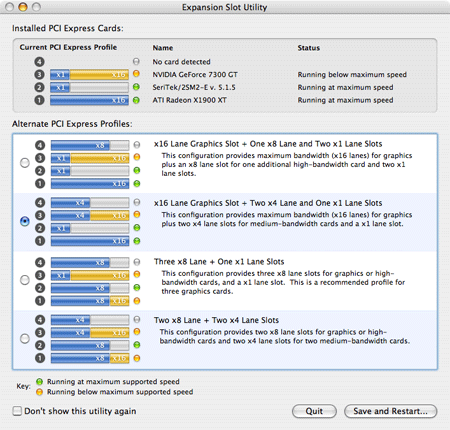Click the slot 4 number badge in Current PCI Express Profile

(x=39, y=62)
